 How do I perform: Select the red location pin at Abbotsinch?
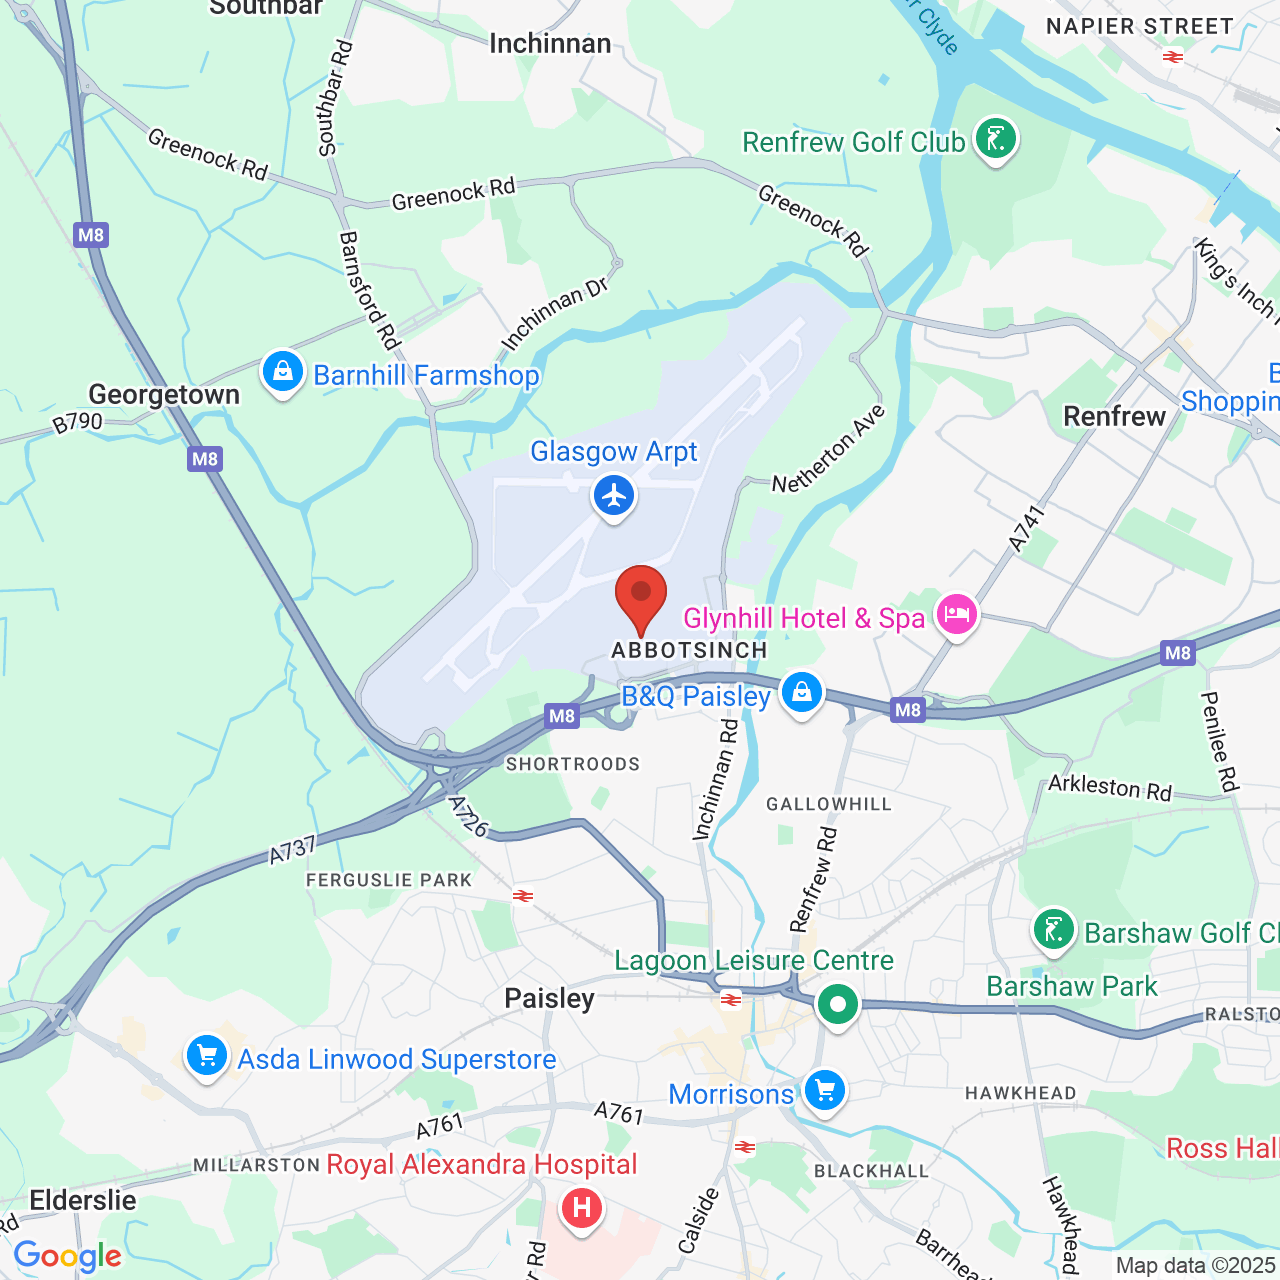641,600
